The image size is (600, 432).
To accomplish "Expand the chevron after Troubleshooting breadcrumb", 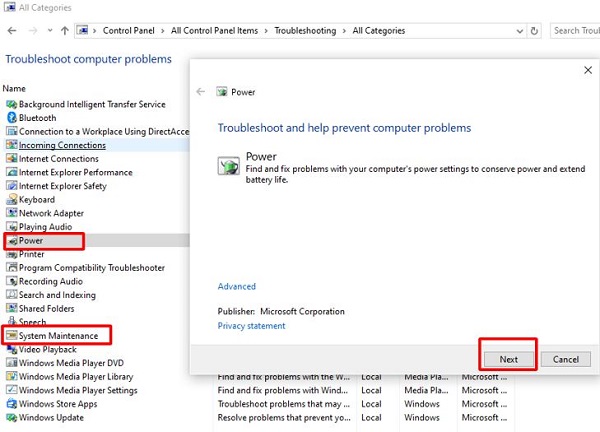I will 344,31.
